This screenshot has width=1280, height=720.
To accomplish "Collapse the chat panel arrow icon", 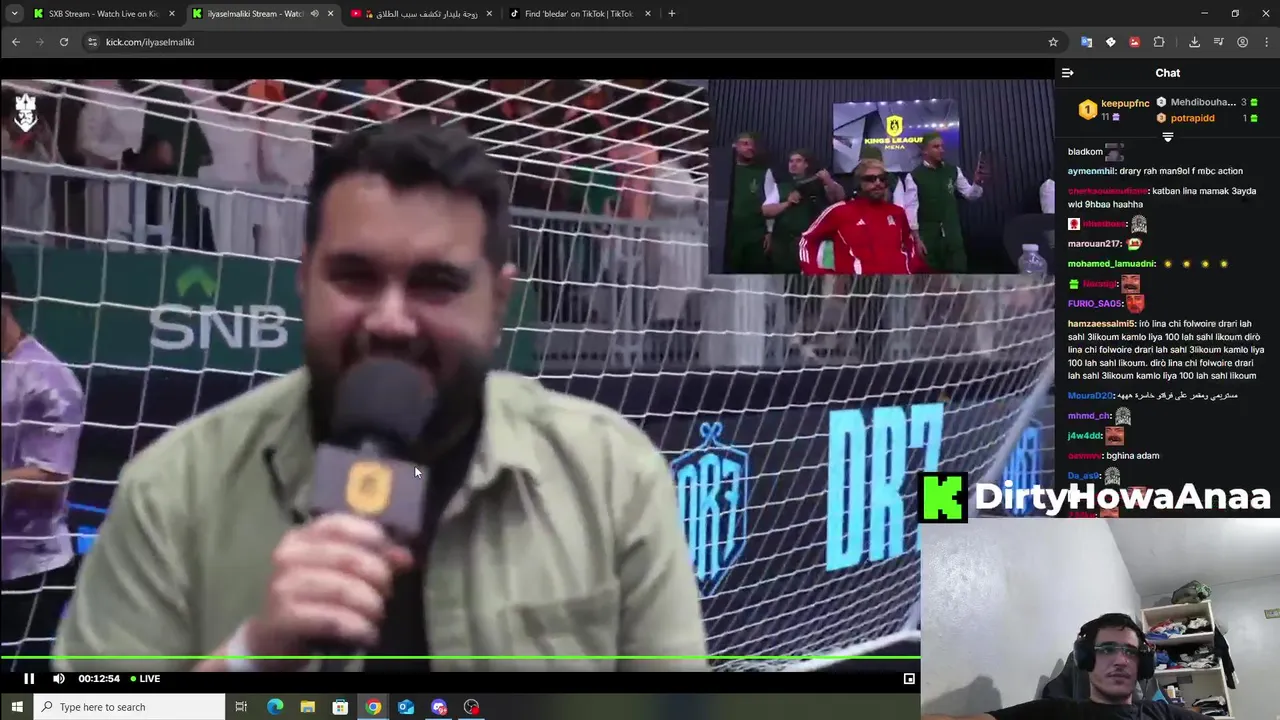I will [x=1067, y=72].
